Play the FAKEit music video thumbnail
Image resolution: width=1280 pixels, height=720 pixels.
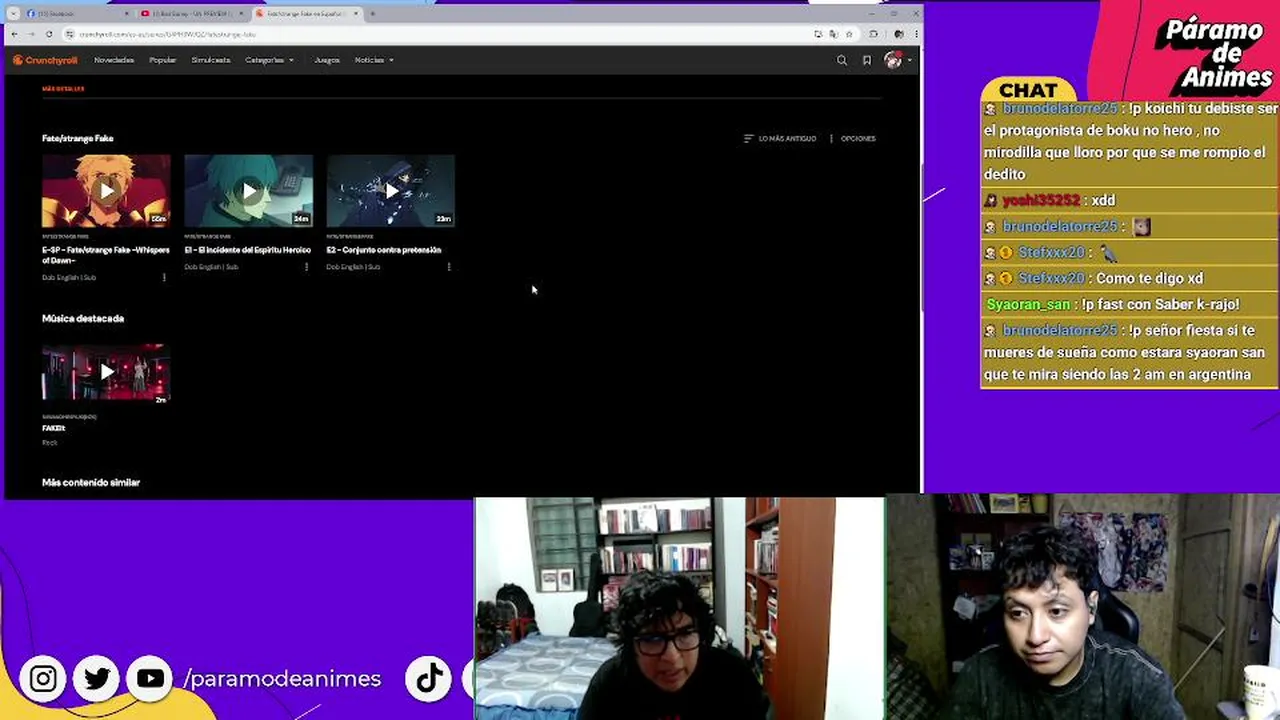coord(106,373)
